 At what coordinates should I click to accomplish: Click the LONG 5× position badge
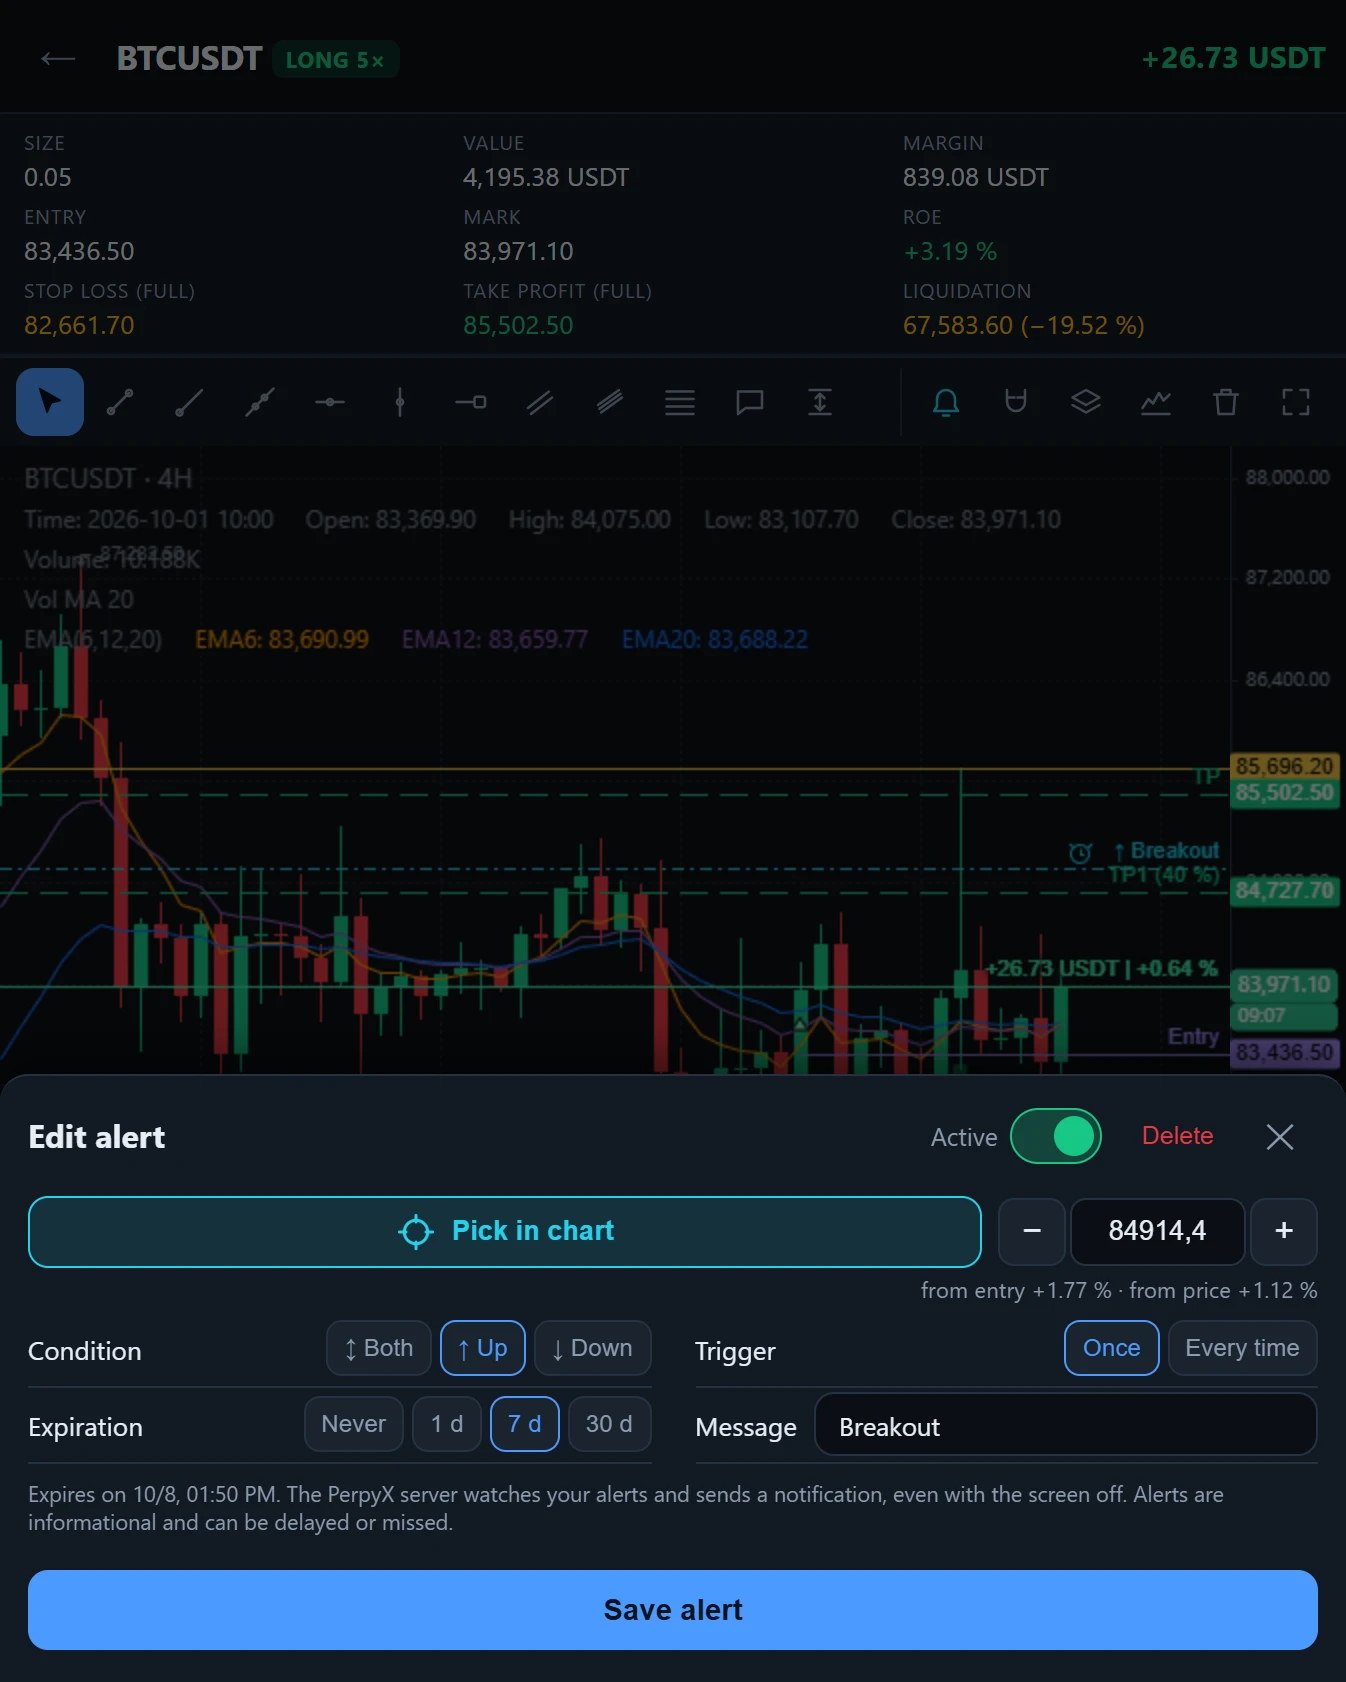pyautogui.click(x=336, y=59)
